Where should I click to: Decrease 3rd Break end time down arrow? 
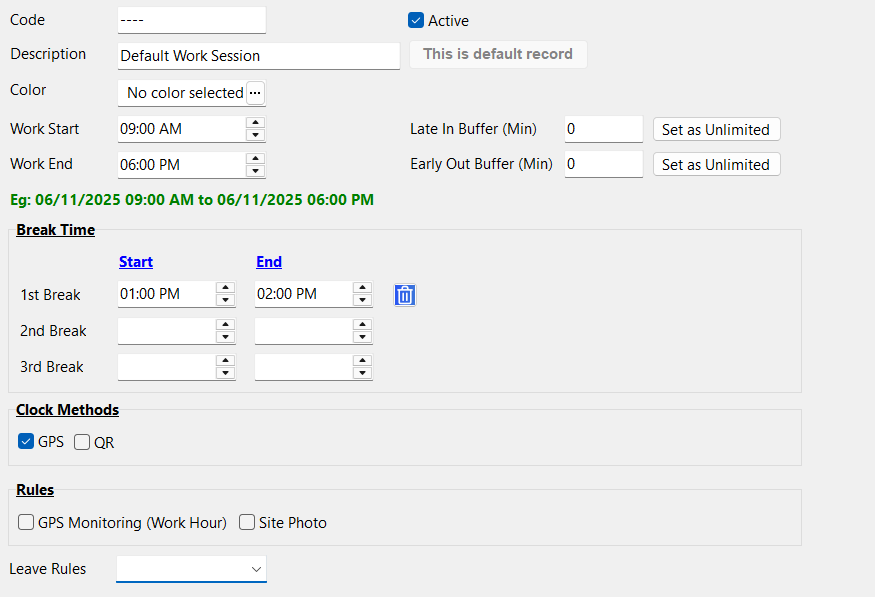tap(362, 373)
